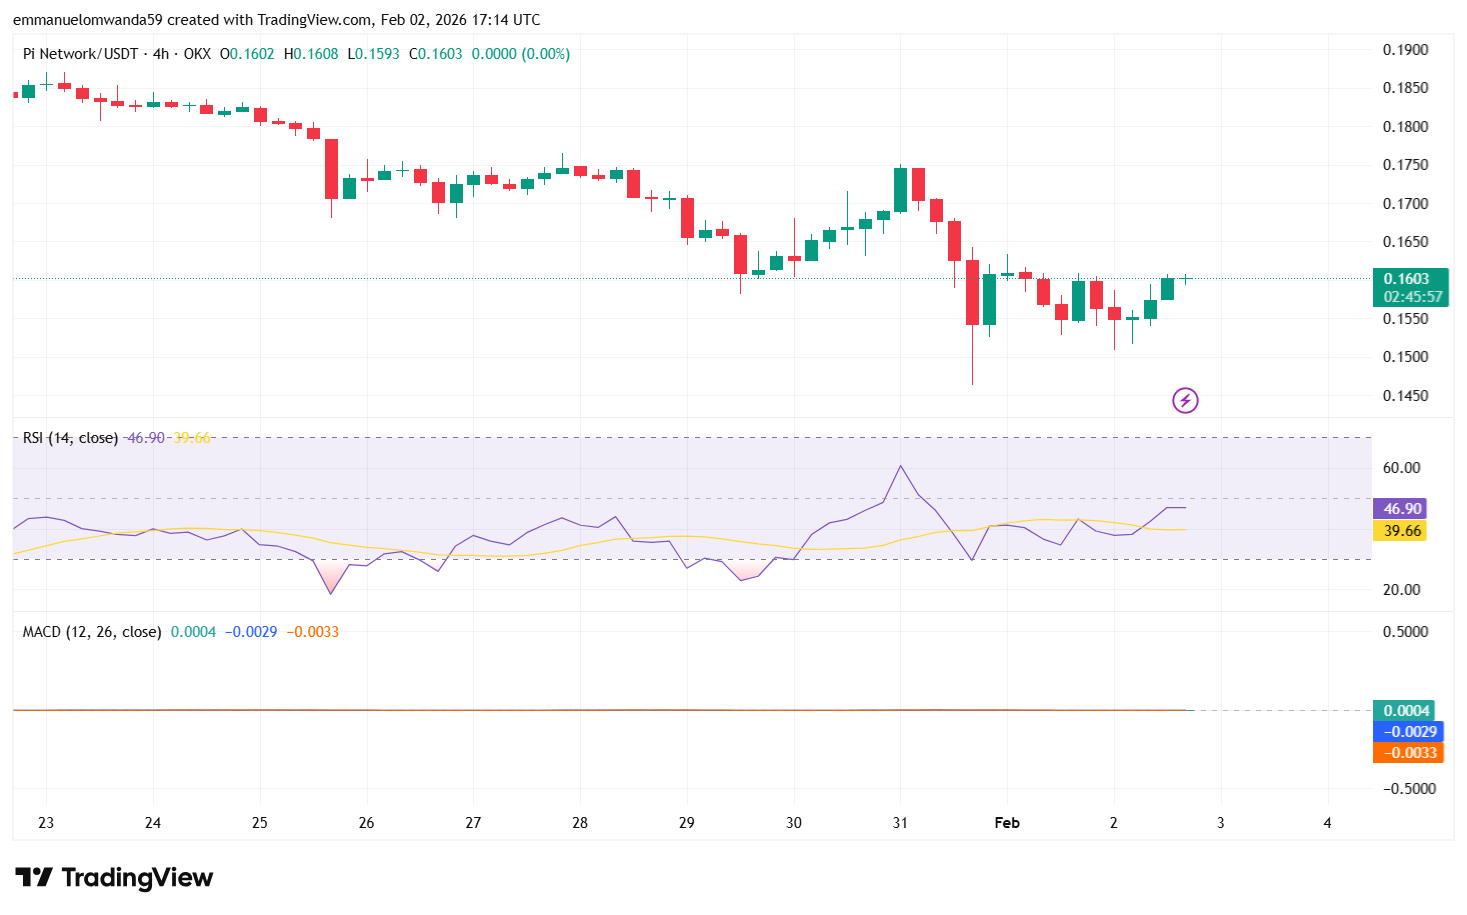This screenshot has height=915, width=1467.
Task: Click the purple lightning bolt icon on the chart
Action: point(1184,400)
